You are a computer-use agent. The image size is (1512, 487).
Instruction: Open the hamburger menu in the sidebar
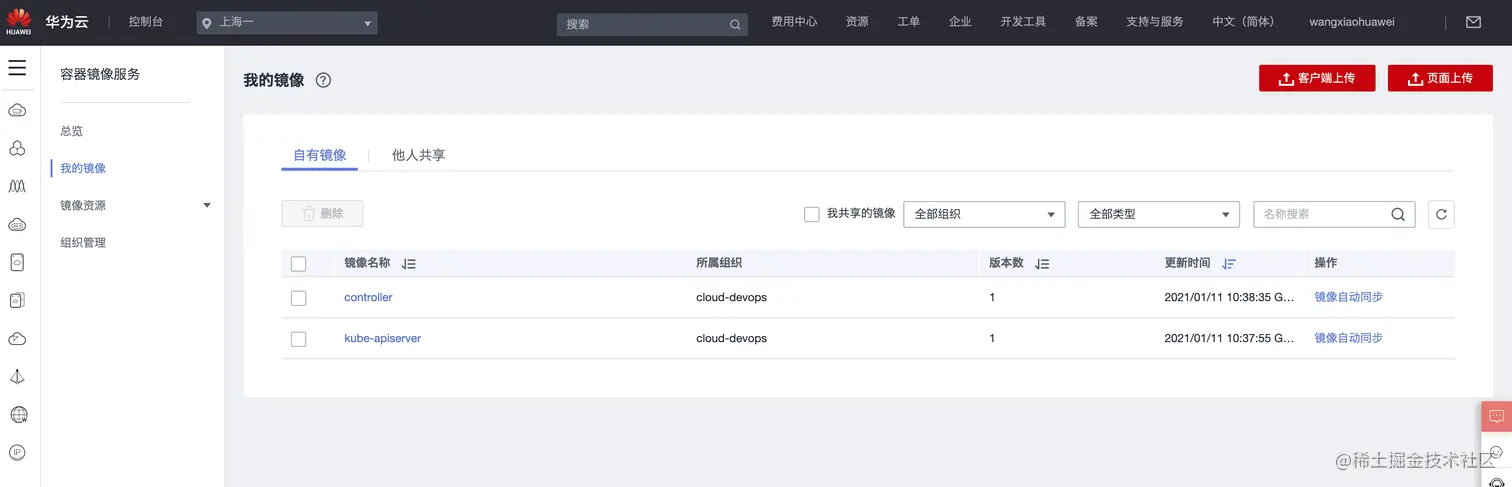click(x=17, y=68)
